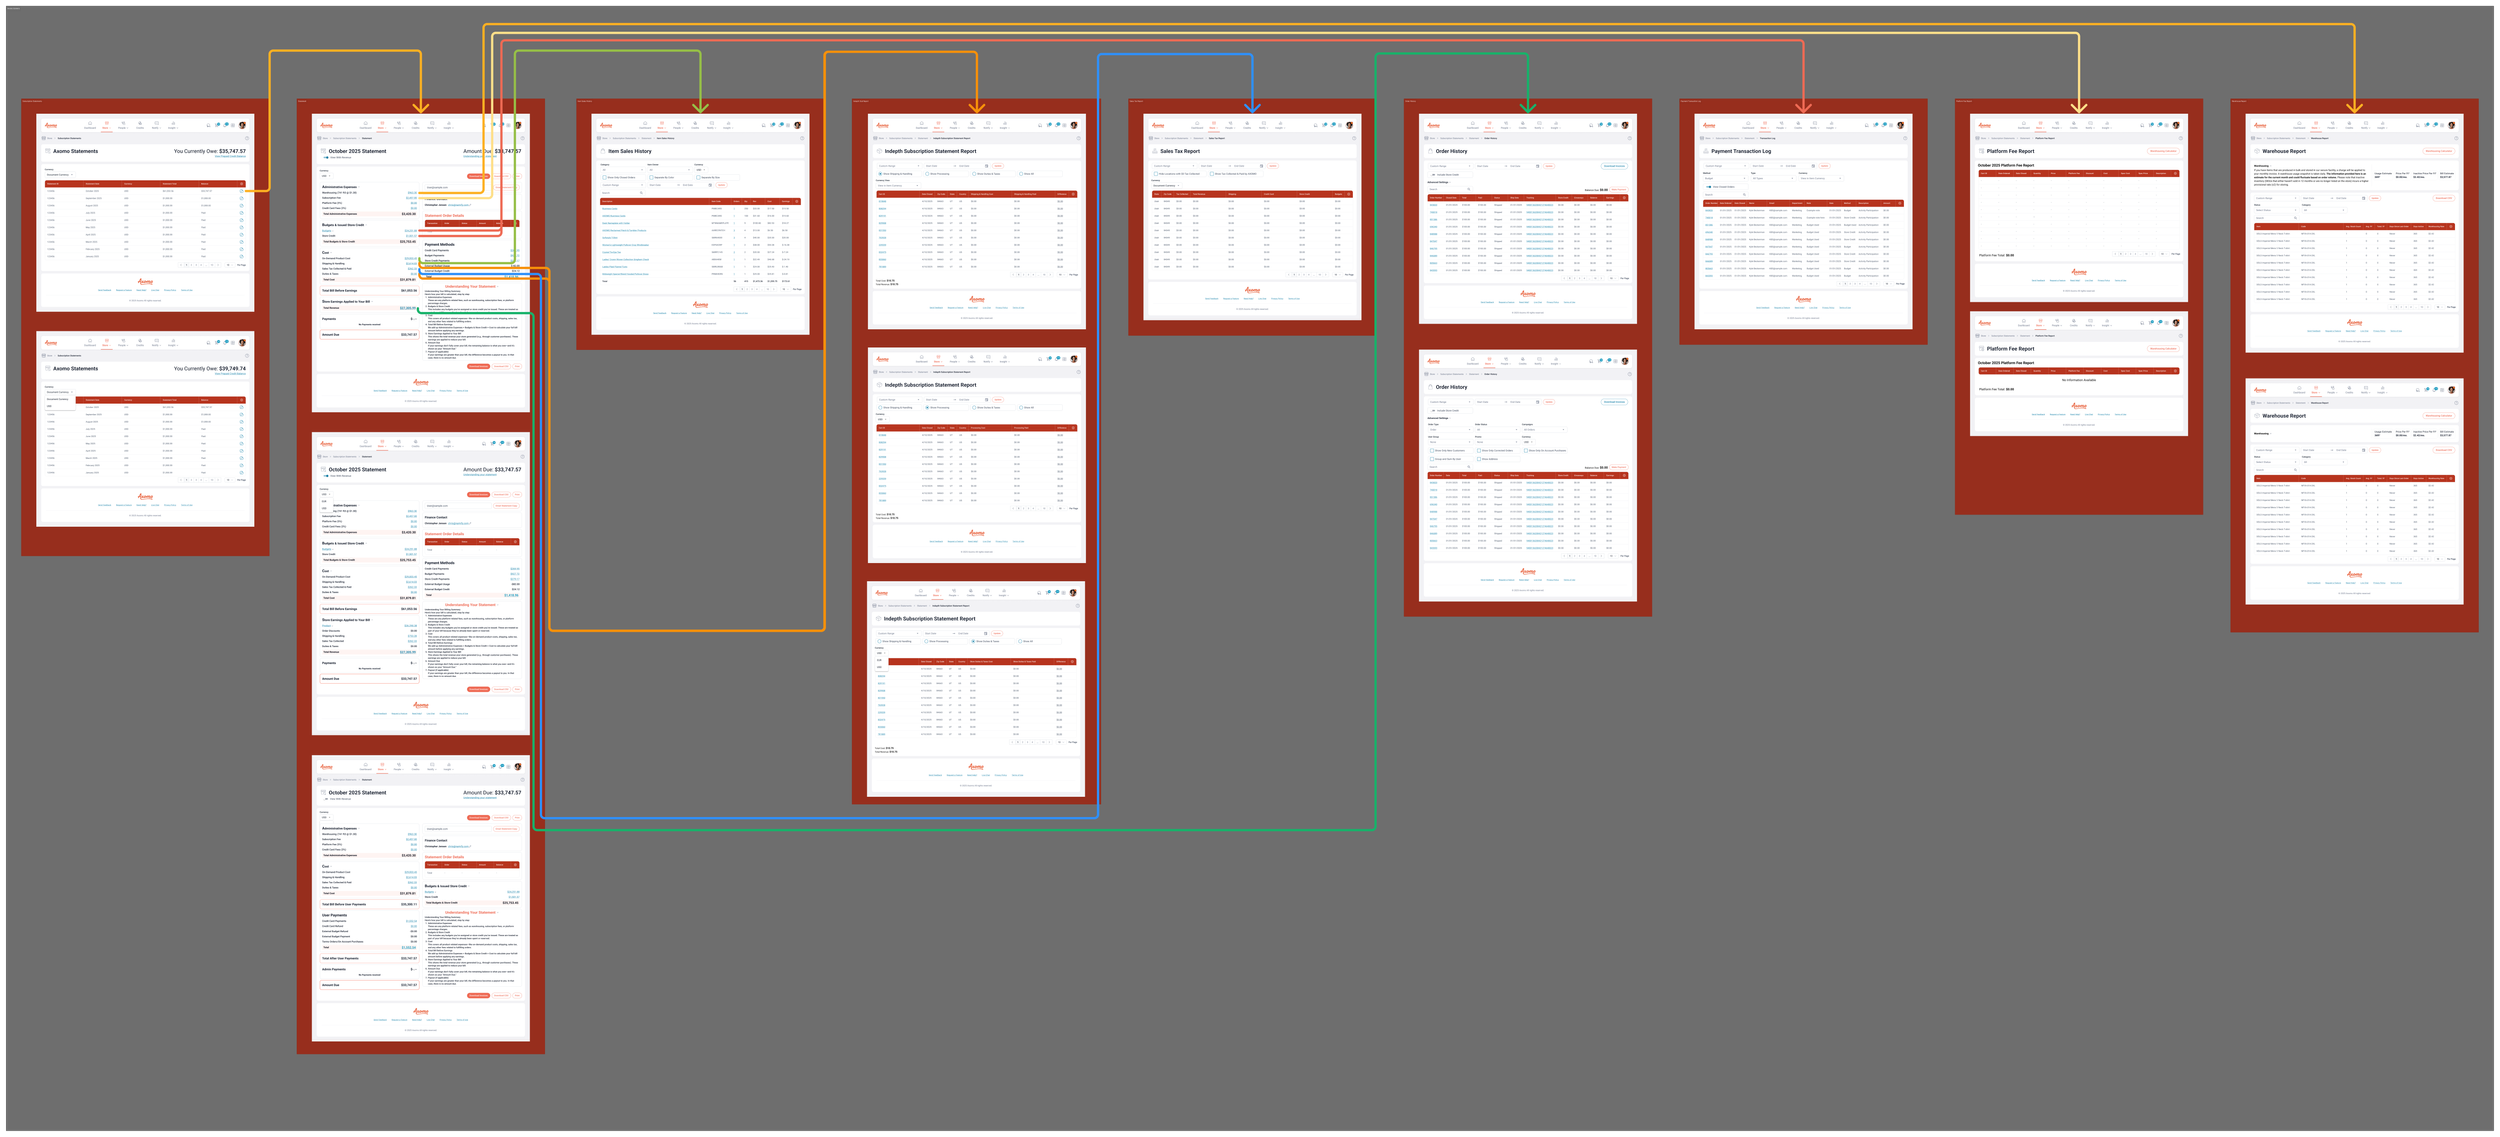The width and height of the screenshot is (2500, 1137).
Task: Expand the Order Status dropdown in Order History
Action: [x=1497, y=430]
